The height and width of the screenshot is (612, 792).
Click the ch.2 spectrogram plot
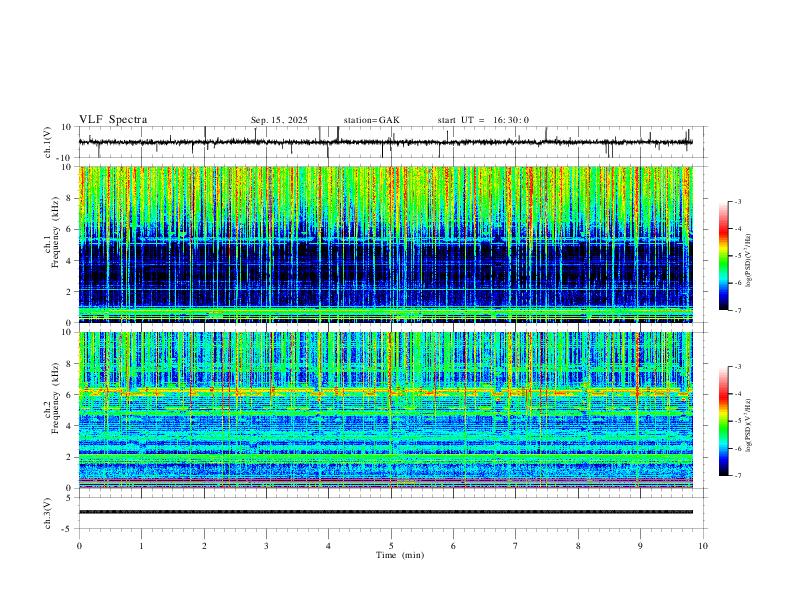coord(386,410)
